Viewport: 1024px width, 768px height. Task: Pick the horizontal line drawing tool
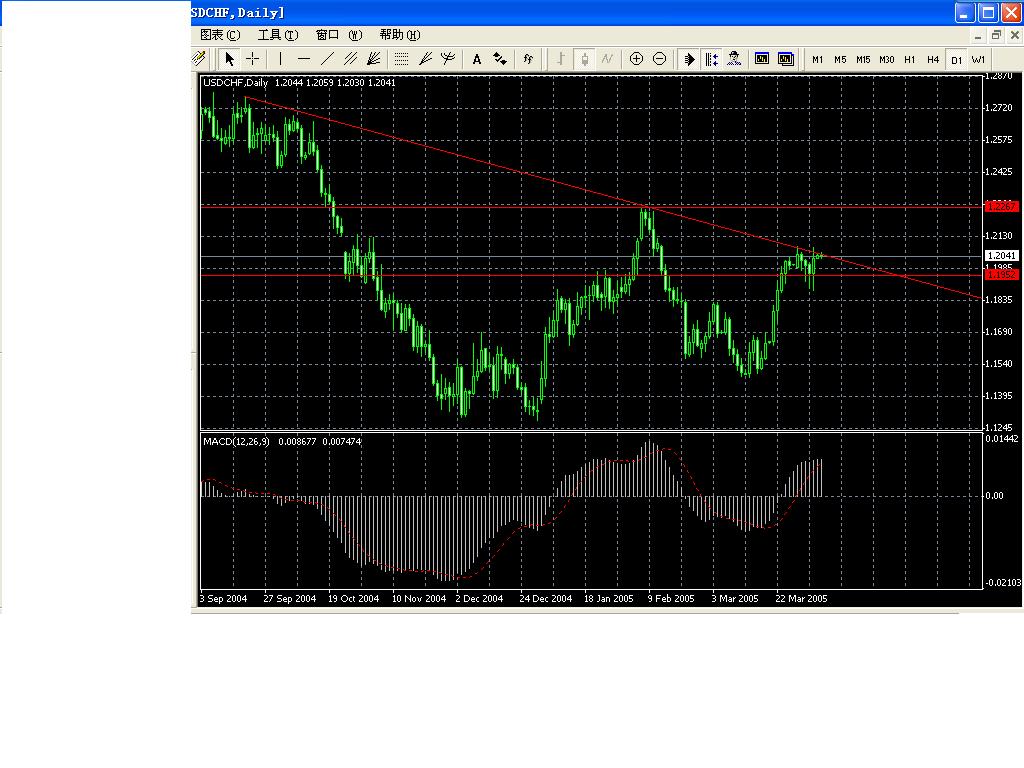[304, 59]
